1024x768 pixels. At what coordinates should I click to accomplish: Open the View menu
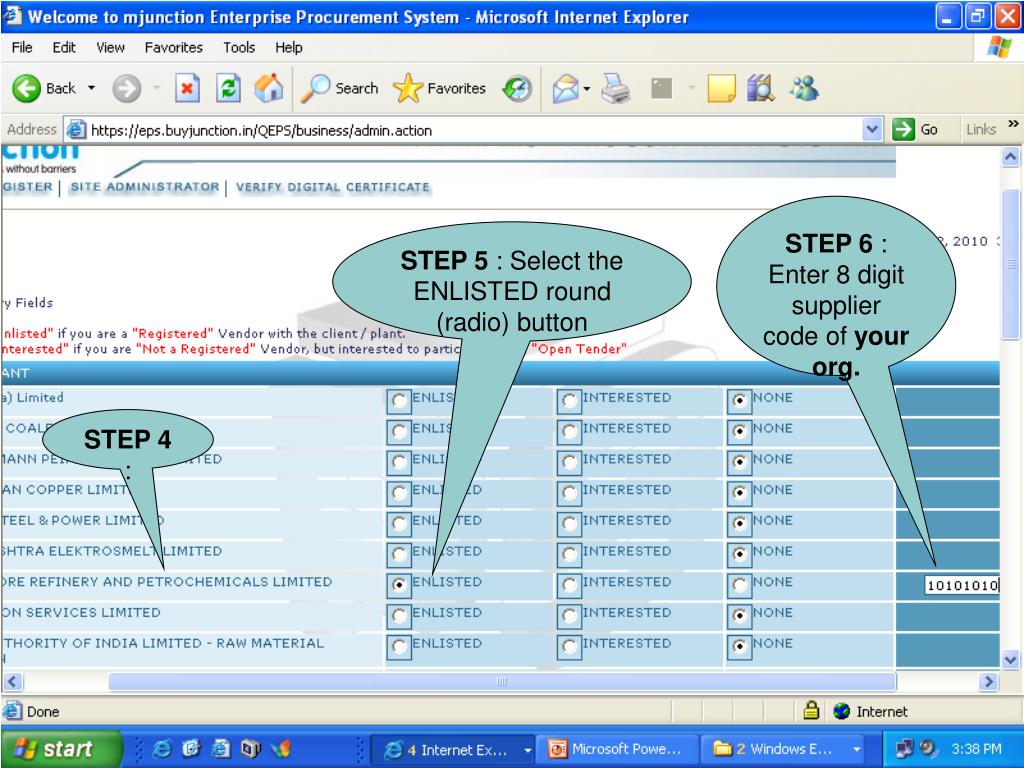point(110,47)
